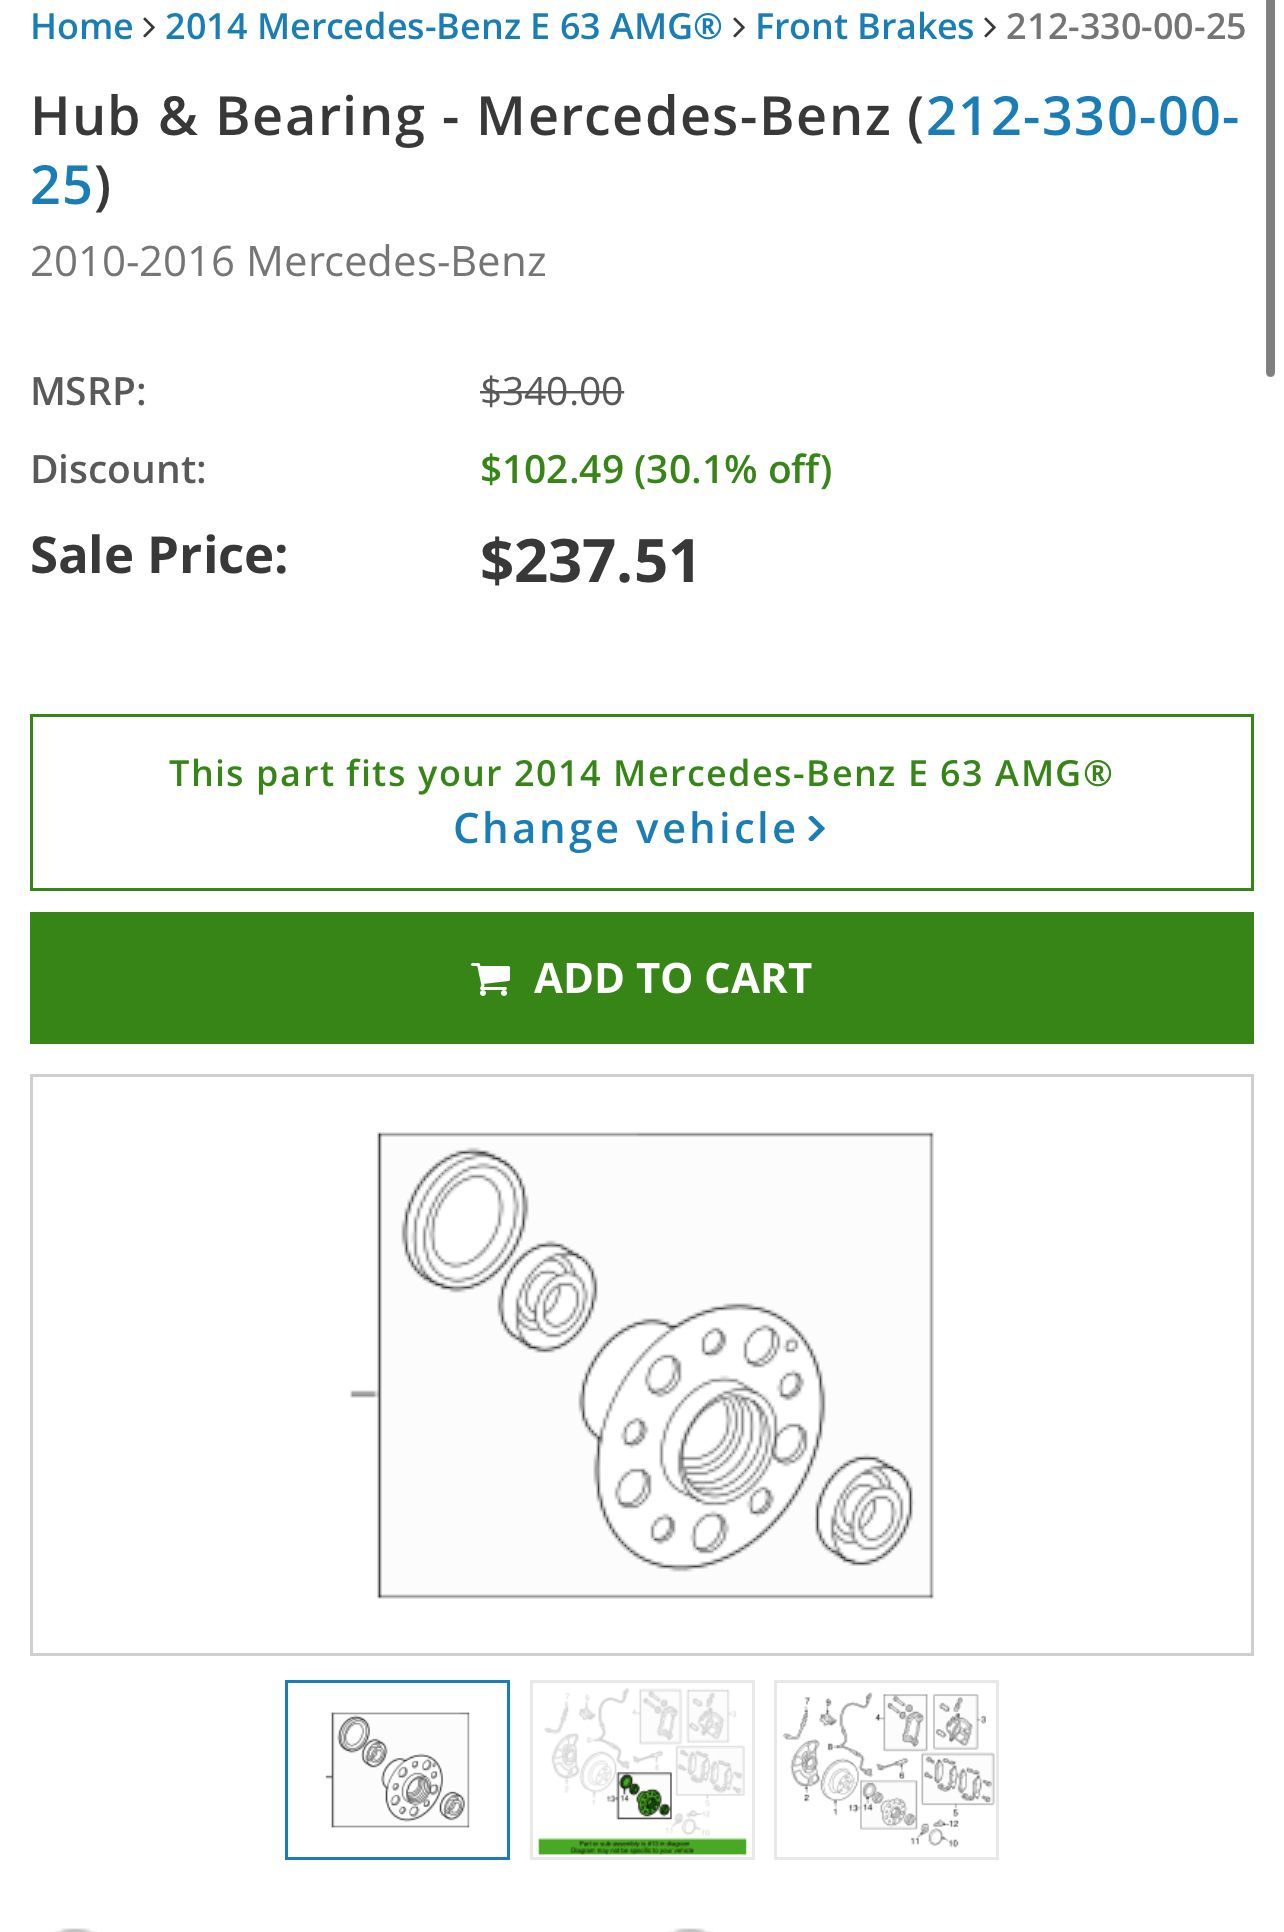Click the crossed-out $340.00 MSRP
The height and width of the screenshot is (1932, 1284).
(551, 391)
